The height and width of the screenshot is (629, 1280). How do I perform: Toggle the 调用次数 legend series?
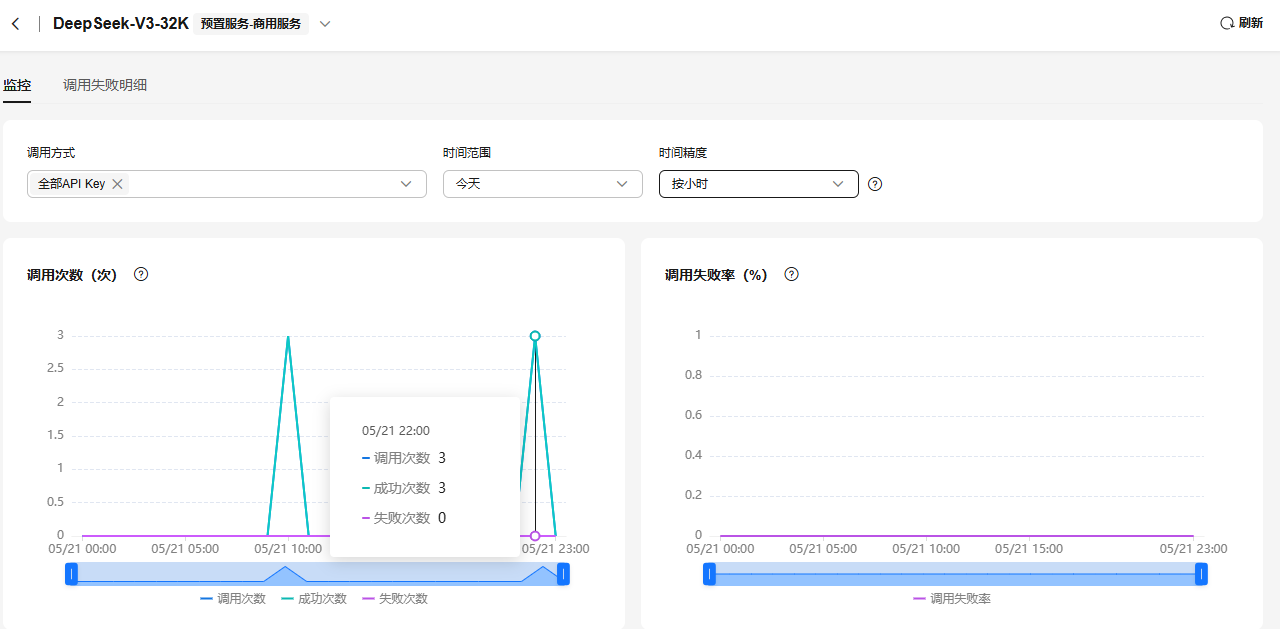233,598
